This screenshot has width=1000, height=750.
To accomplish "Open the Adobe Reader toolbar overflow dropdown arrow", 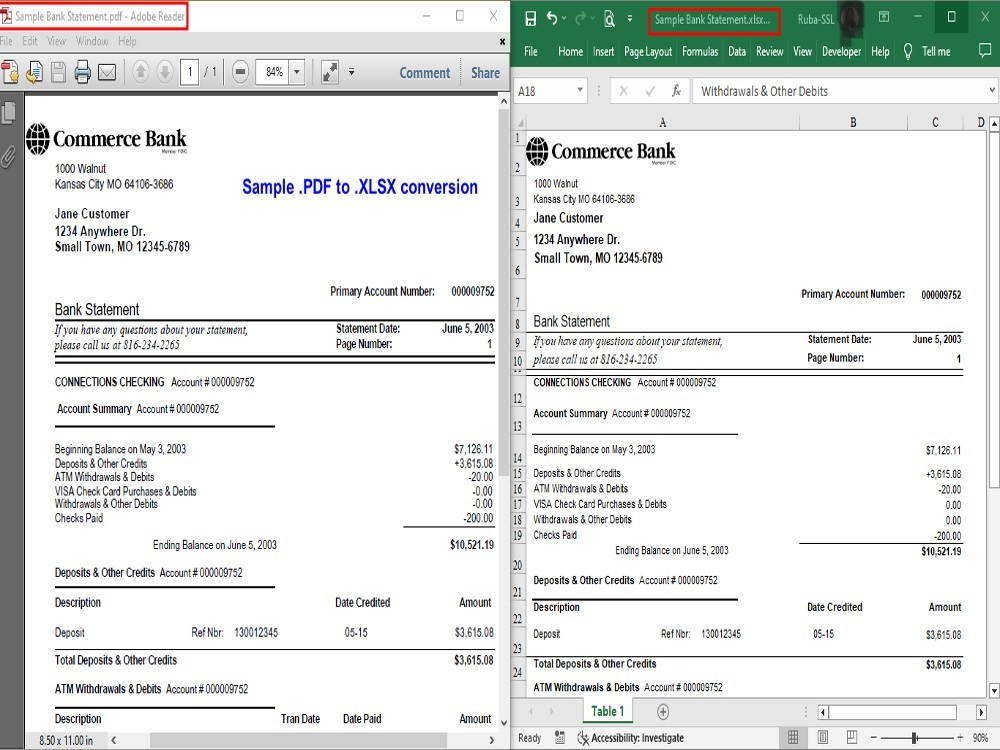I will tap(351, 72).
